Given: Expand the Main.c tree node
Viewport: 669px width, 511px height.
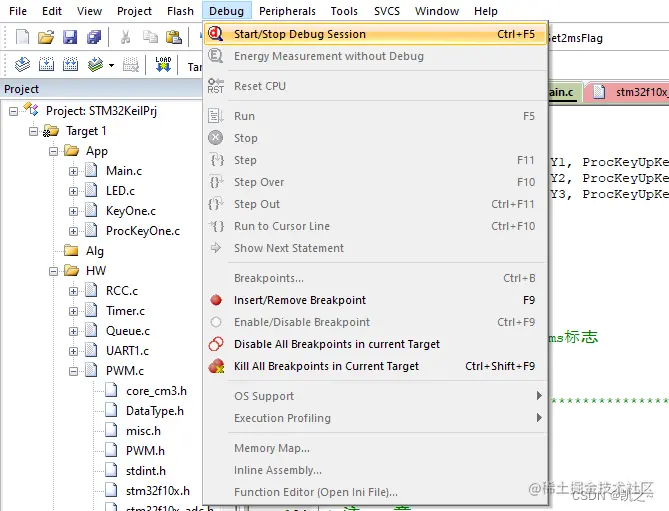Looking at the screenshot, I should click(x=73, y=171).
